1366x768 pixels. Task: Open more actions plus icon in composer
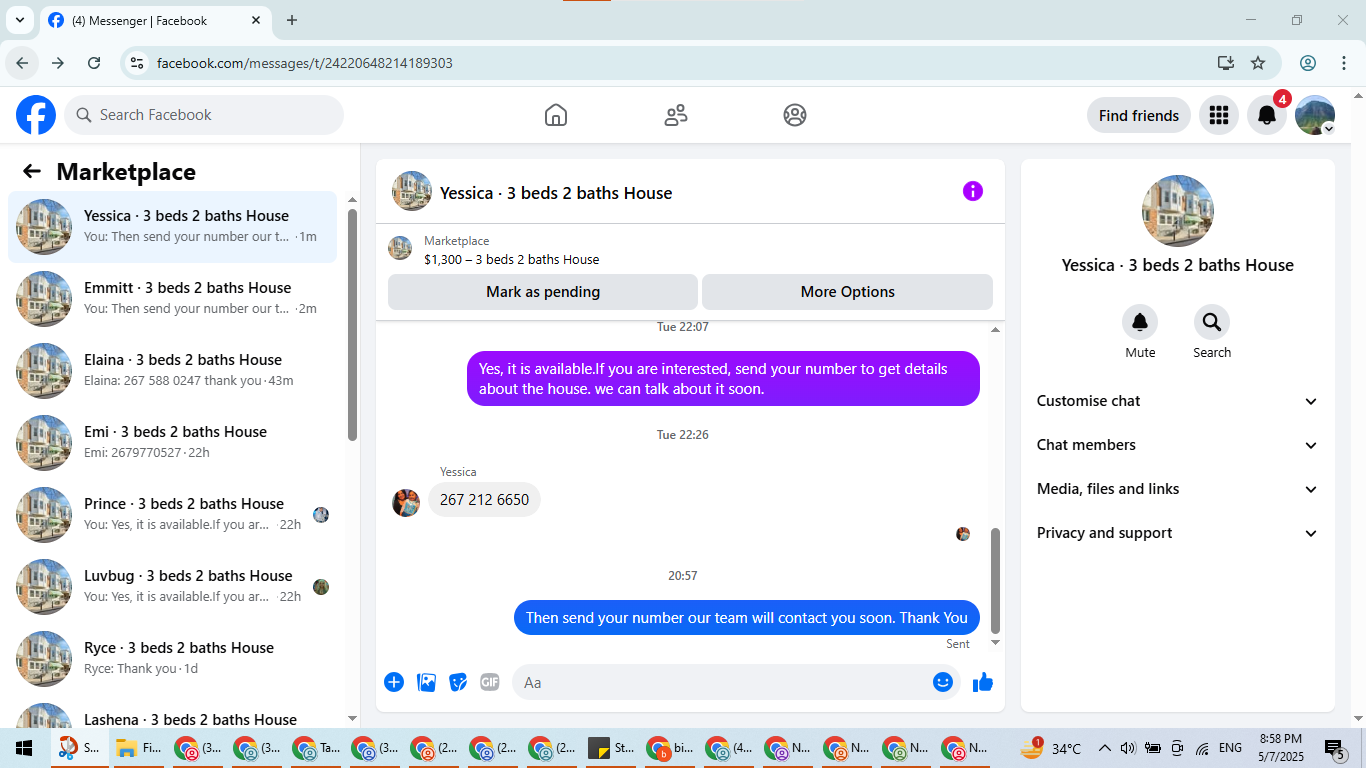pyautogui.click(x=394, y=682)
